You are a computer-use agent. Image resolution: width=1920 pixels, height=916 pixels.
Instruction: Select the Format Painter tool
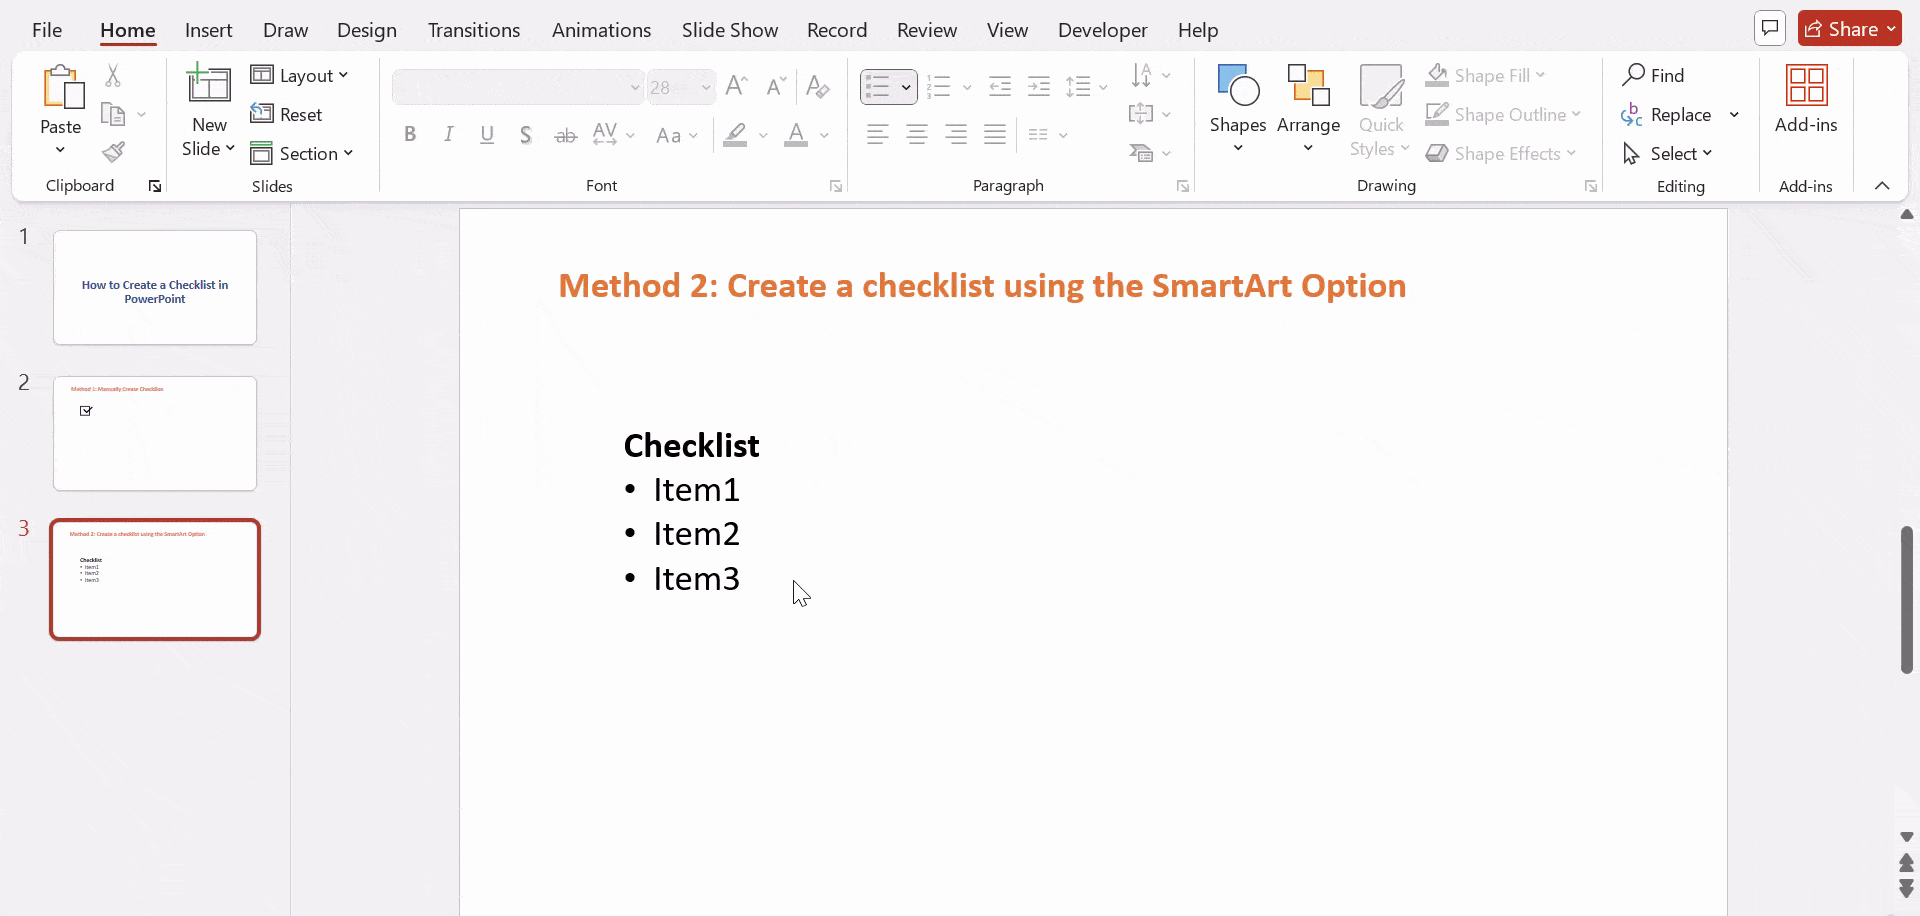[113, 152]
